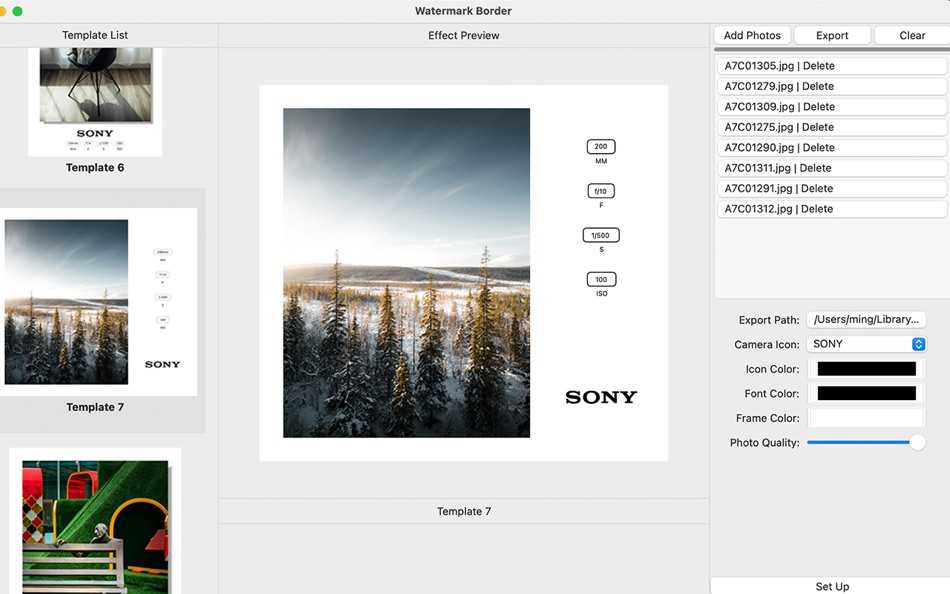950x594 pixels.
Task: Clear all photos with Clear button
Action: 912,35
